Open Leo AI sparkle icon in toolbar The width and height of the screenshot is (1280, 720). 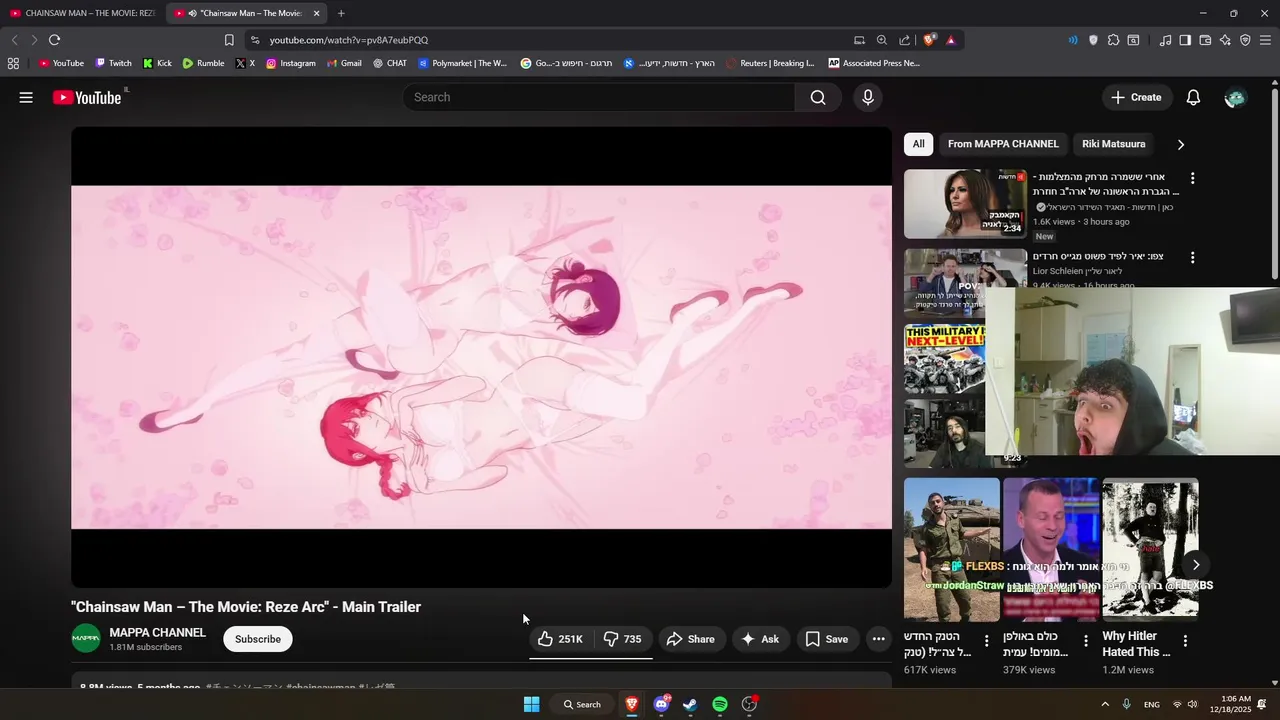pos(1225,40)
